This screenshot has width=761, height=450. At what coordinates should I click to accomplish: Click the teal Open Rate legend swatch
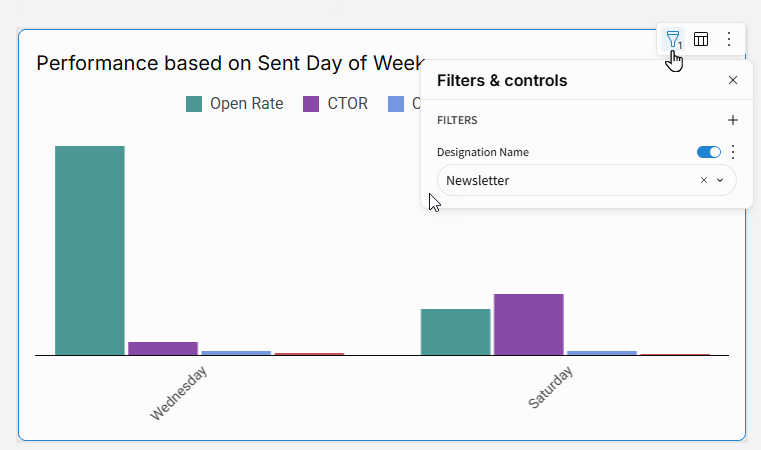click(195, 104)
